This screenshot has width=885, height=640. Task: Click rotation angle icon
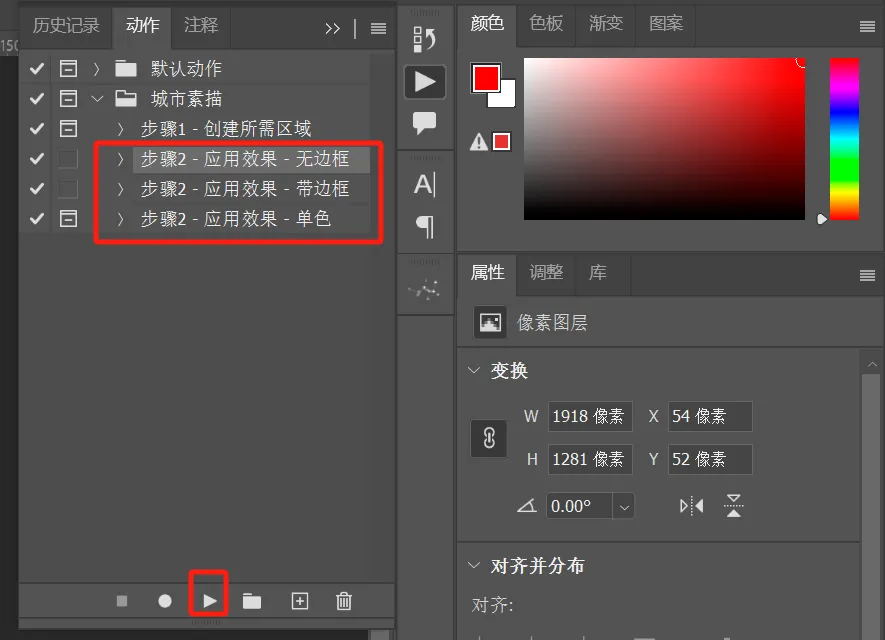coord(527,505)
